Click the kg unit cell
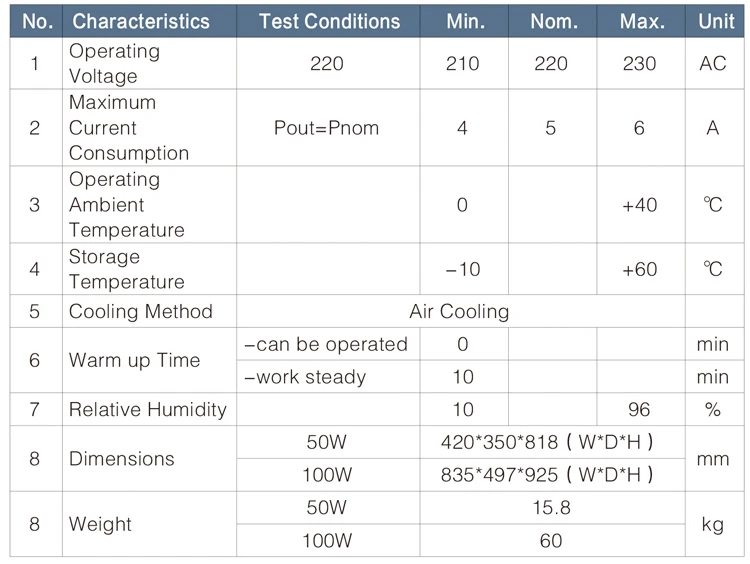This screenshot has height=564, width=750. point(713,524)
